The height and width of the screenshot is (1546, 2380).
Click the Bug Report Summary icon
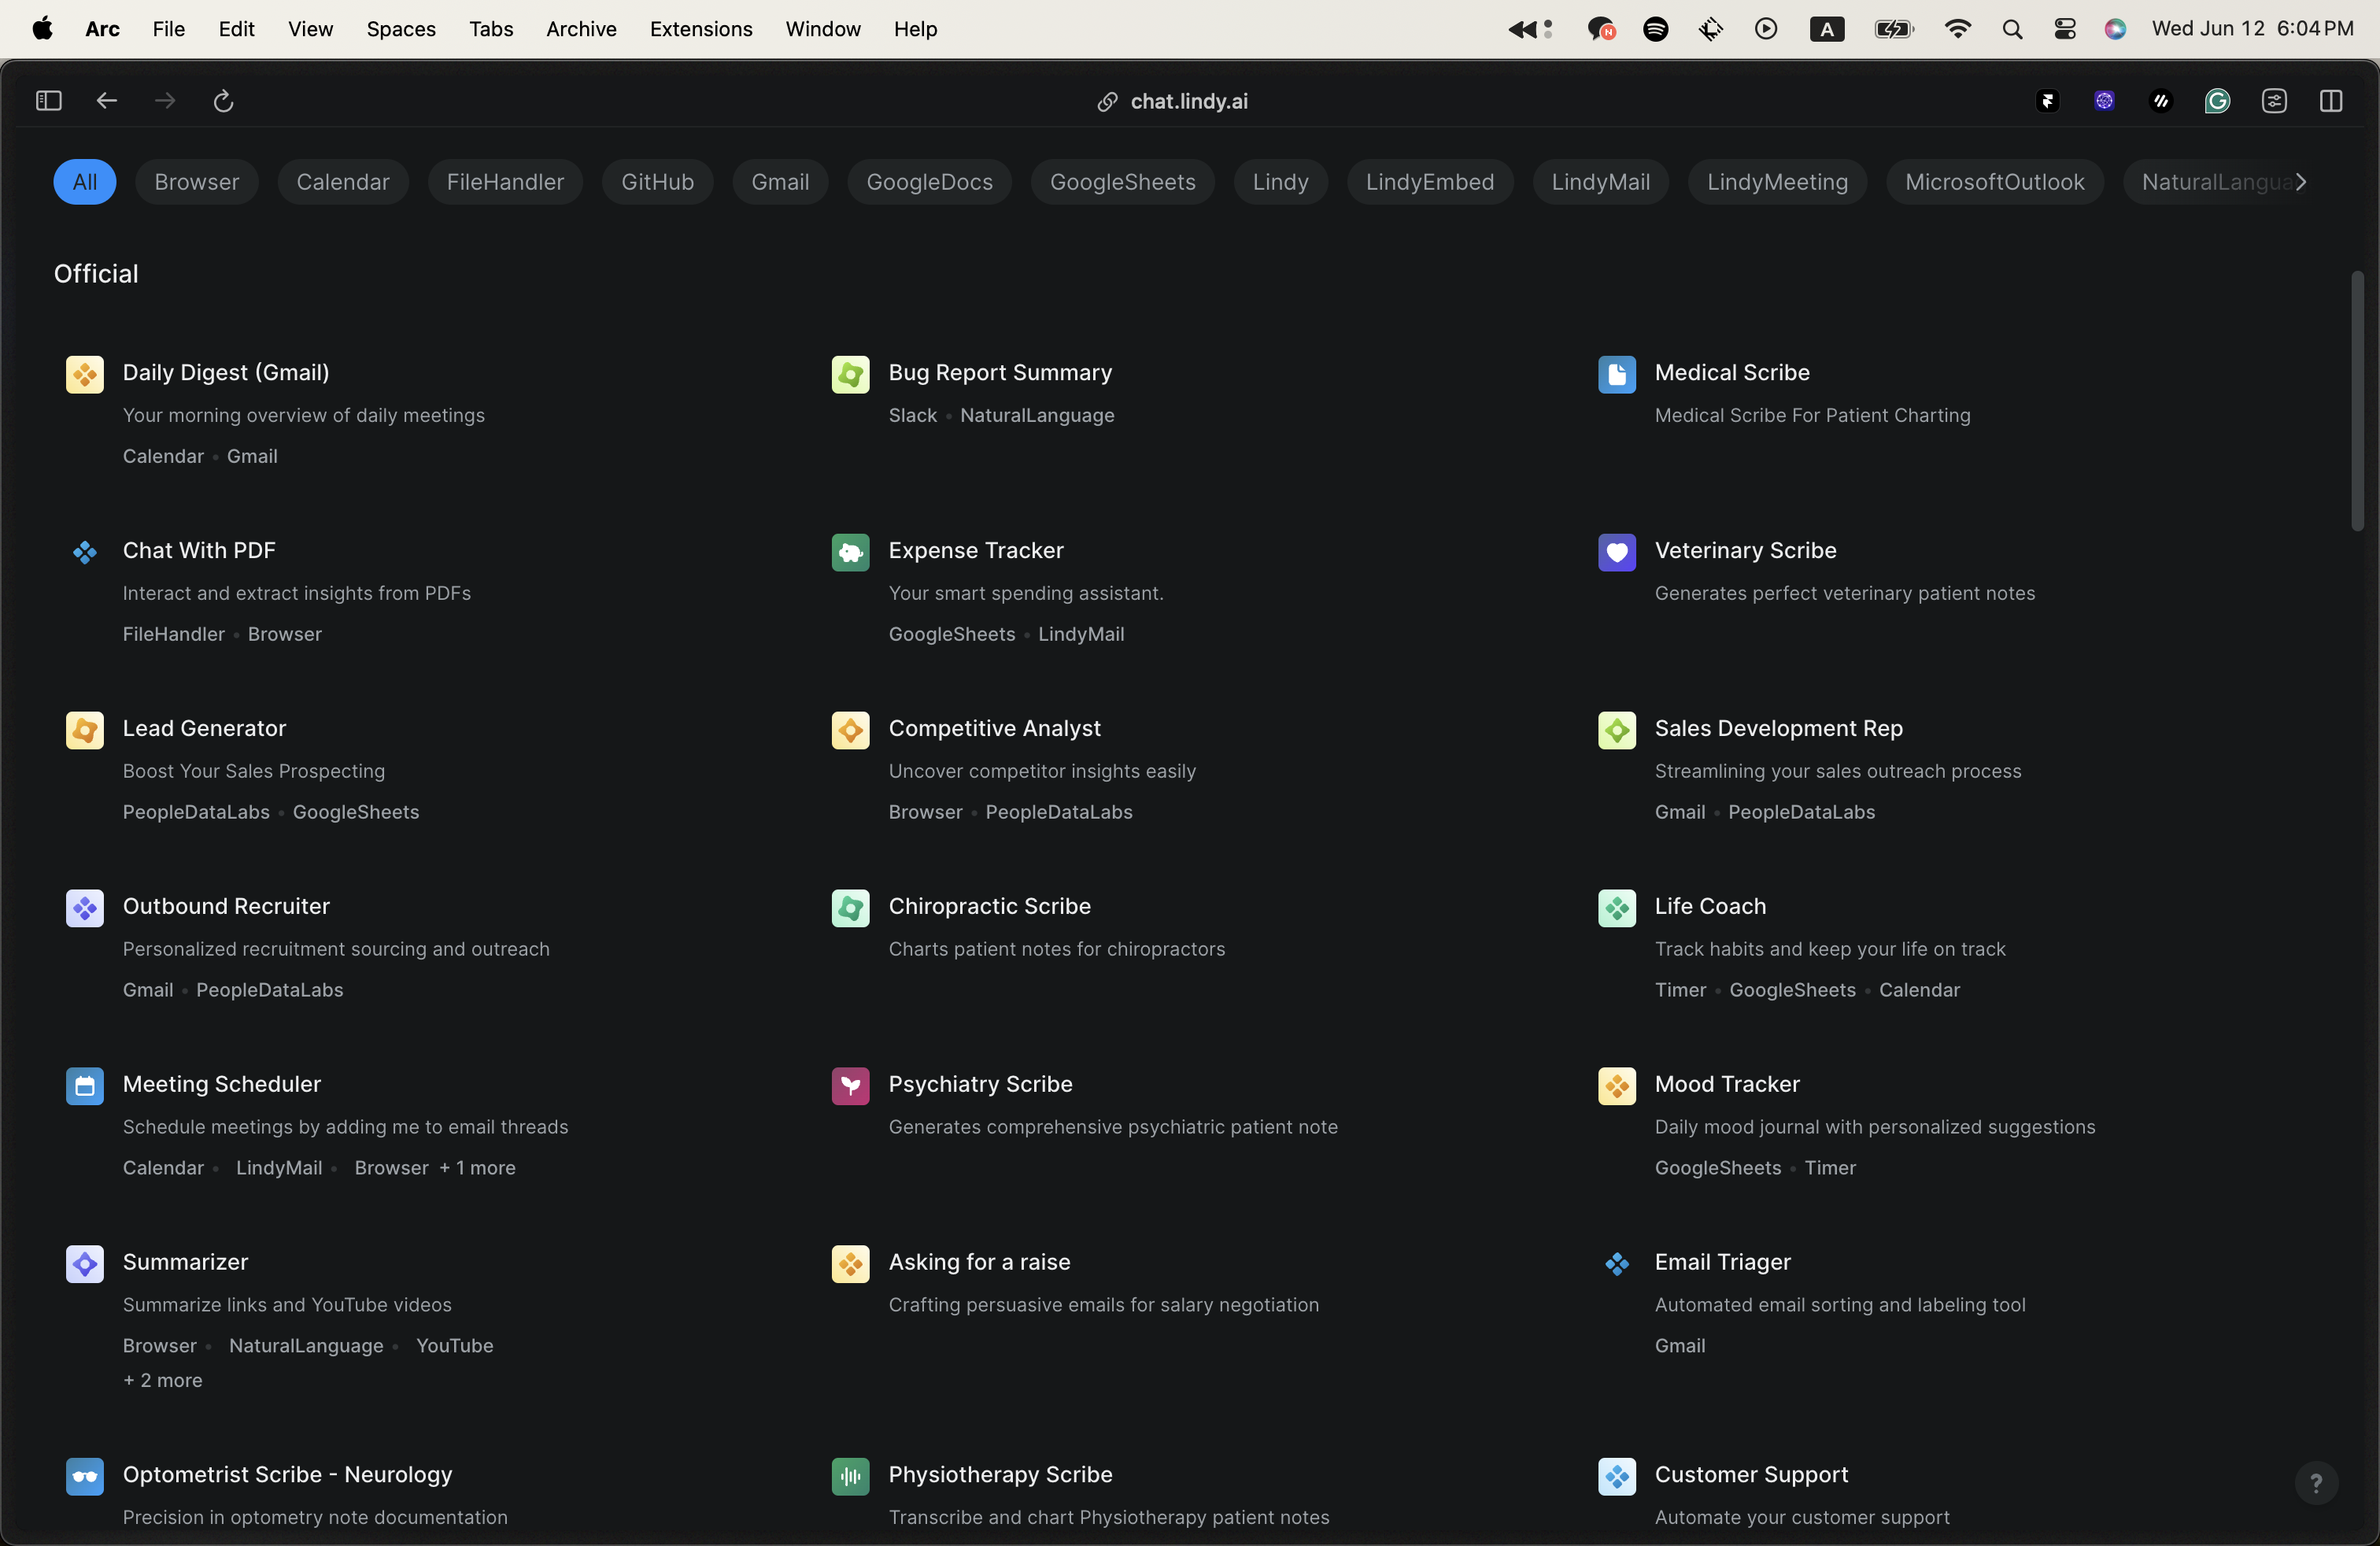(850, 375)
